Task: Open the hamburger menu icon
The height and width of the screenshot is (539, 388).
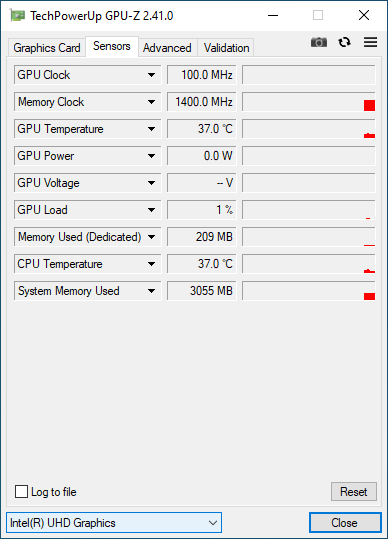Action: point(370,42)
